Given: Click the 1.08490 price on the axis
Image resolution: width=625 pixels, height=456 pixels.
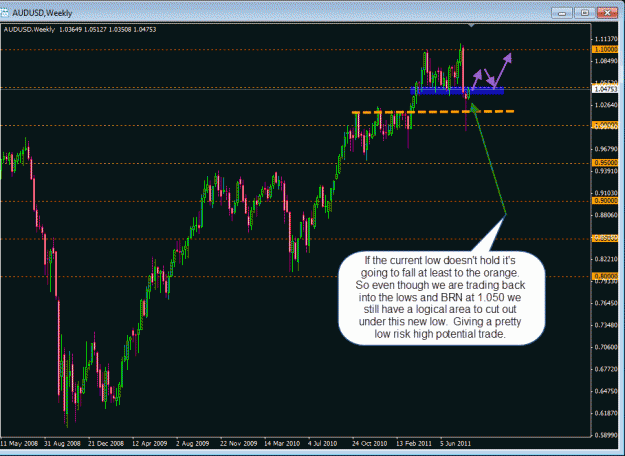Looking at the screenshot, I should 606,61.
